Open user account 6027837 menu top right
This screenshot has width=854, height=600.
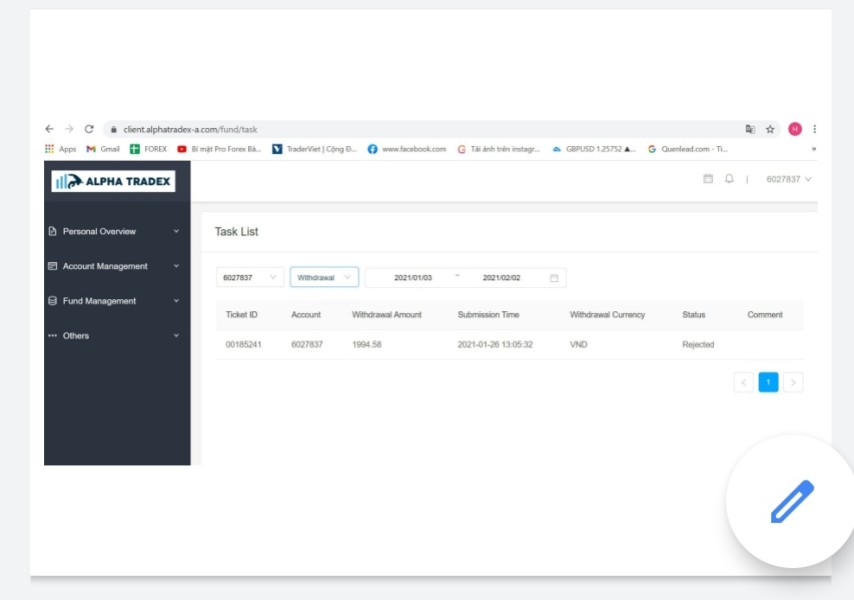(x=789, y=179)
